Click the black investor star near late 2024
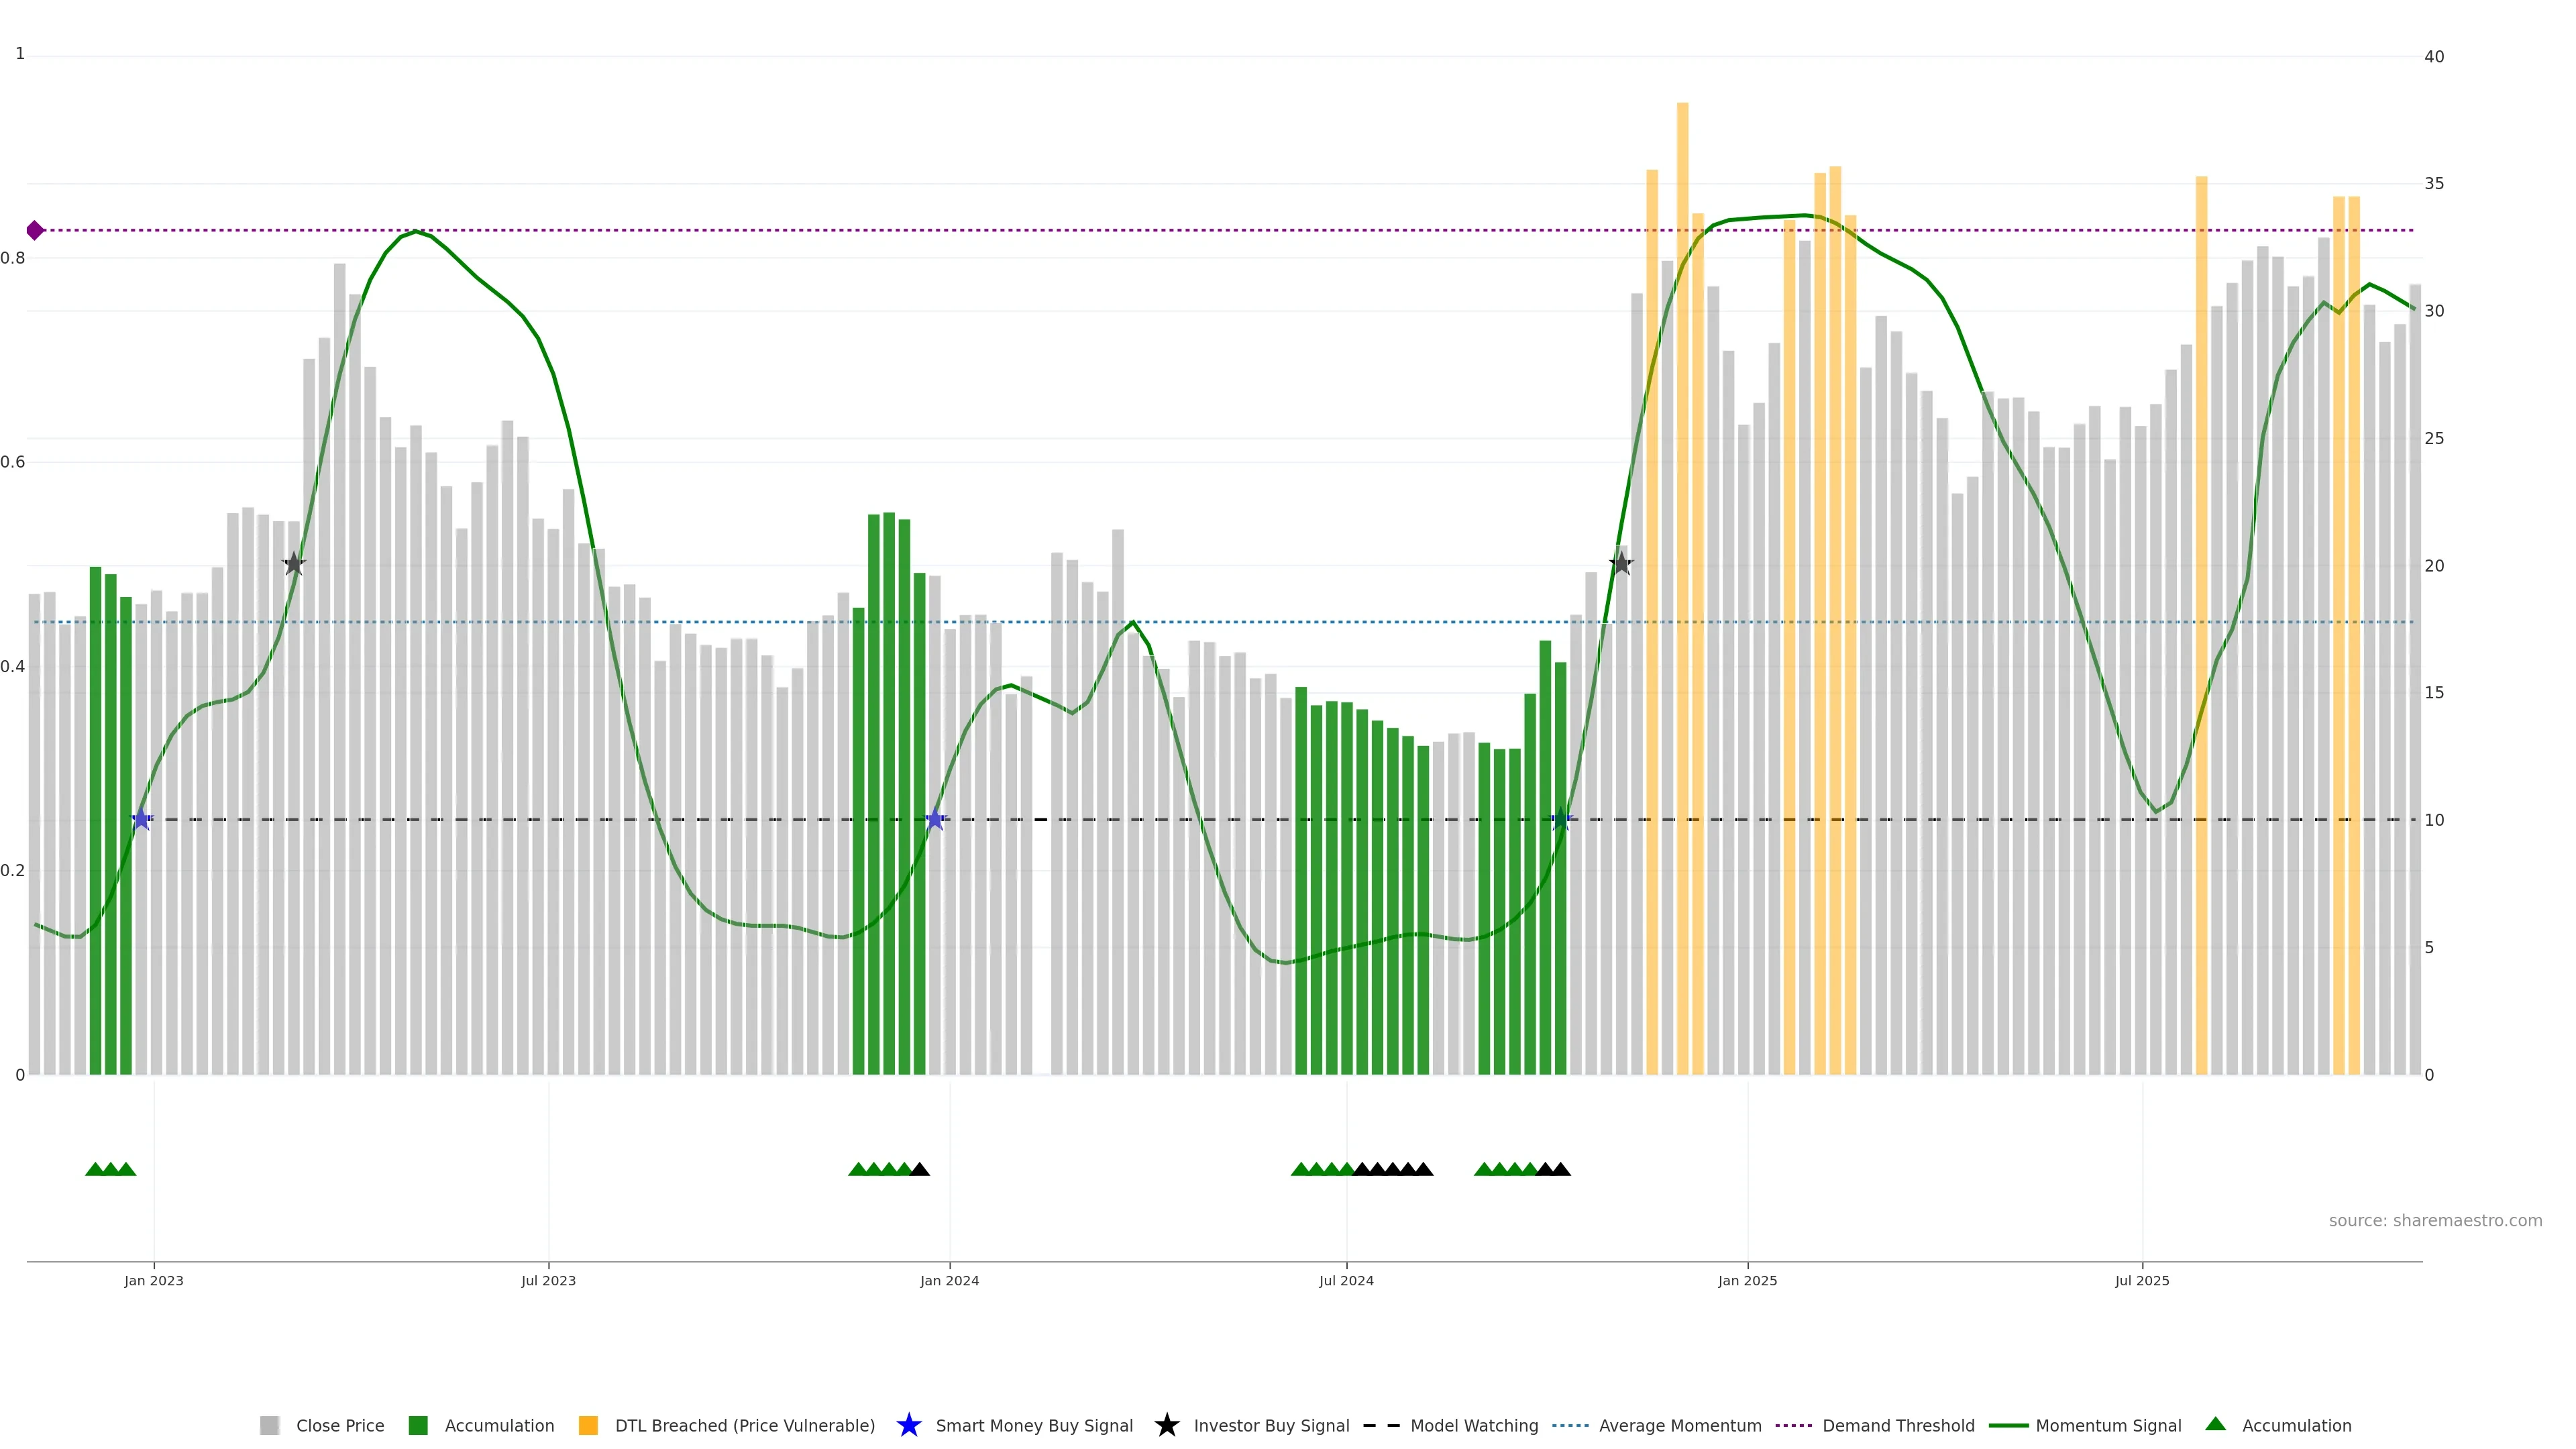The height and width of the screenshot is (1449, 2576). [x=1621, y=564]
